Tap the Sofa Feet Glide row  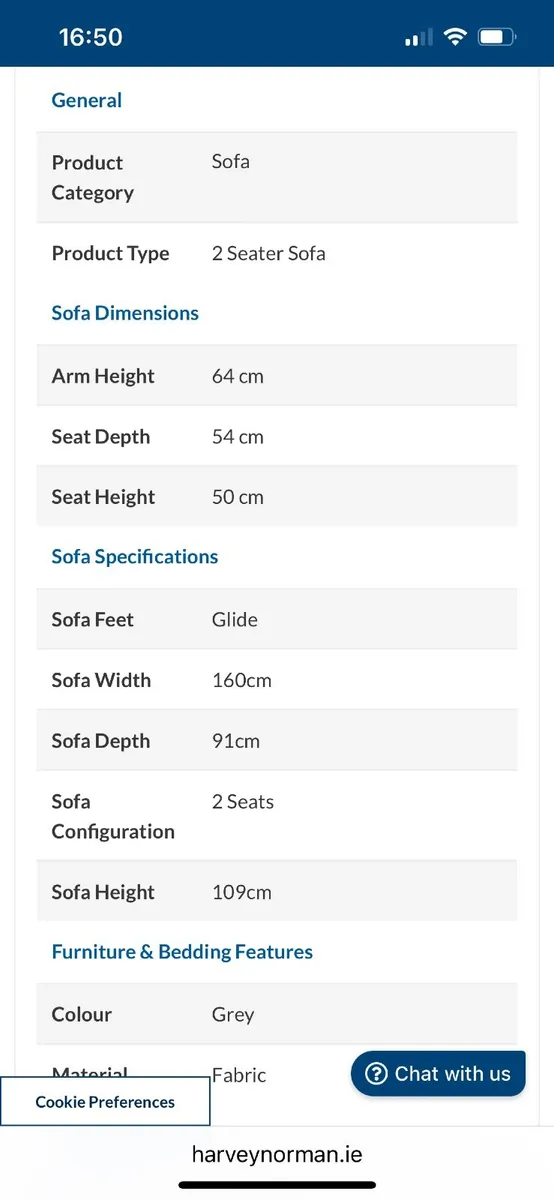tap(277, 619)
